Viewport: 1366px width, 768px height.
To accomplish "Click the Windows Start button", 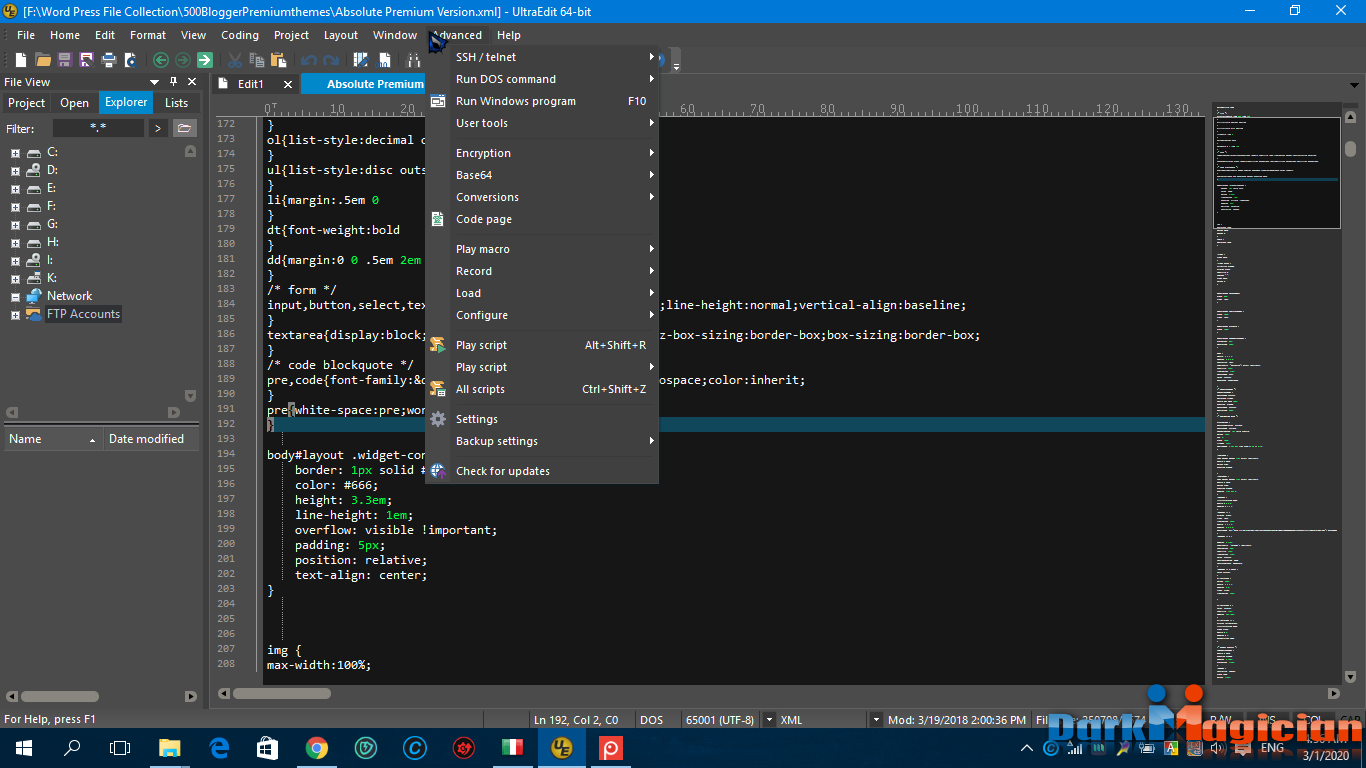I will point(24,748).
